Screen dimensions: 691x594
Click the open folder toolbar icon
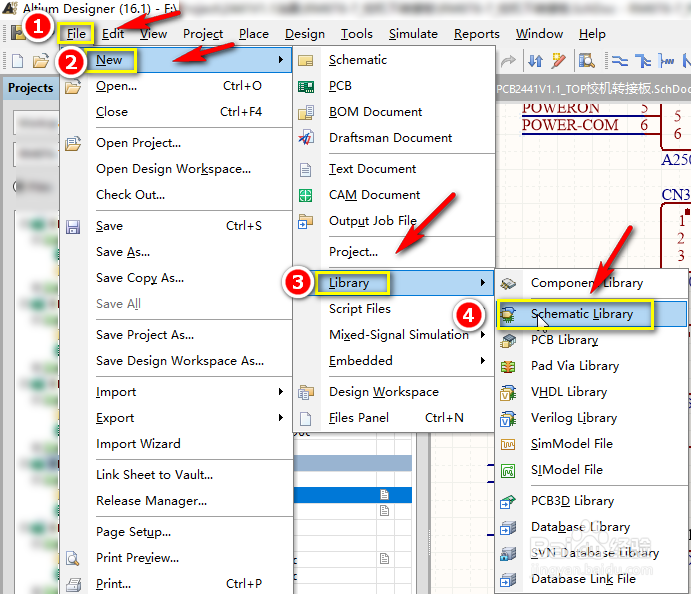click(41, 61)
